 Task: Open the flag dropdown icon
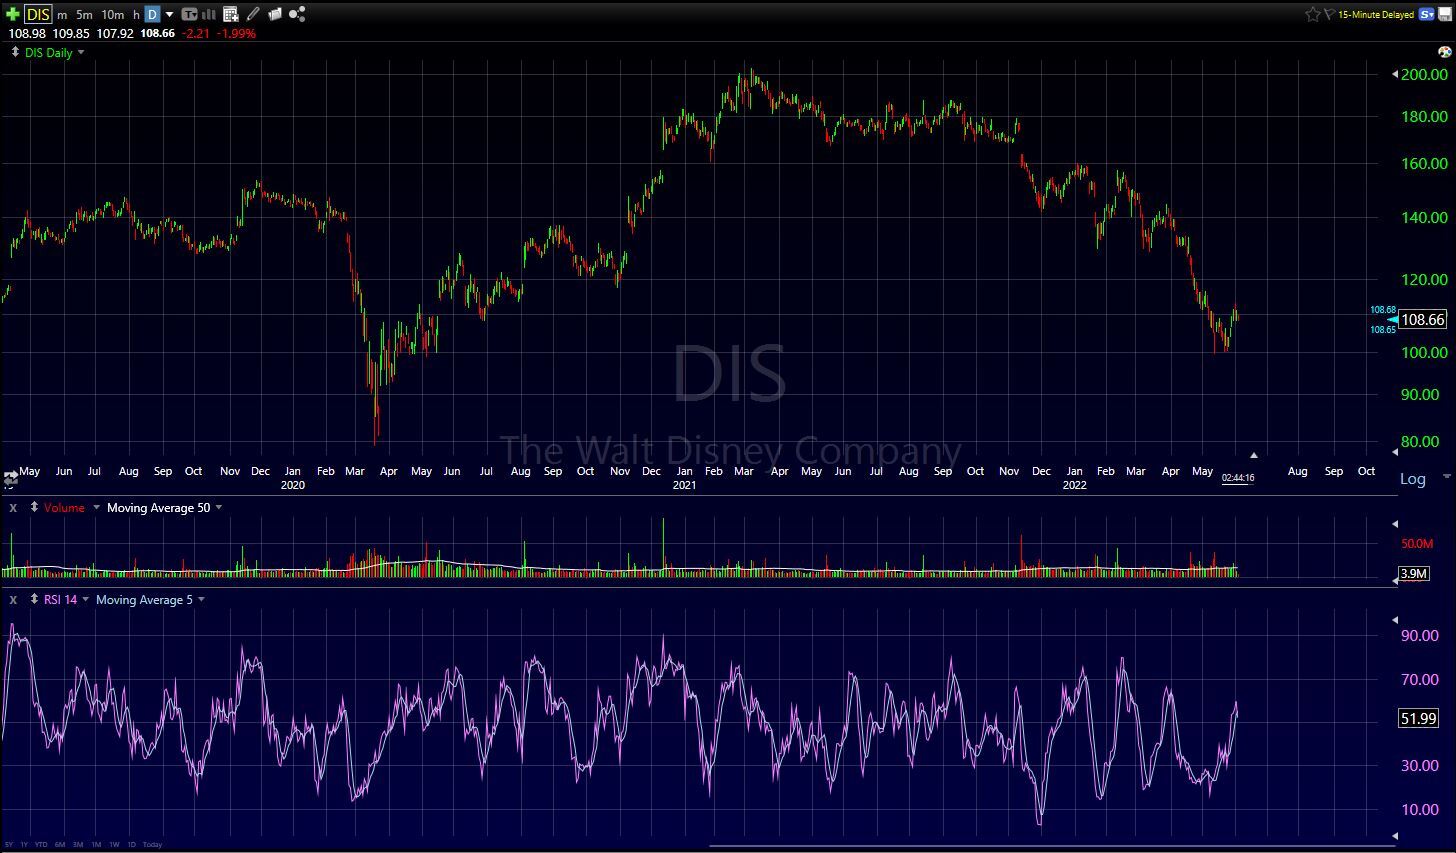click(1329, 14)
